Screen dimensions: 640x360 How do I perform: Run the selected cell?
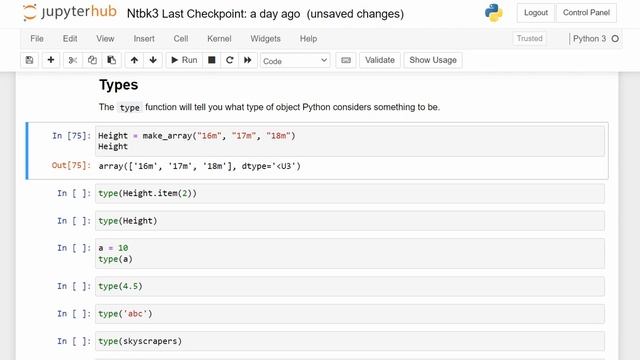(x=184, y=60)
